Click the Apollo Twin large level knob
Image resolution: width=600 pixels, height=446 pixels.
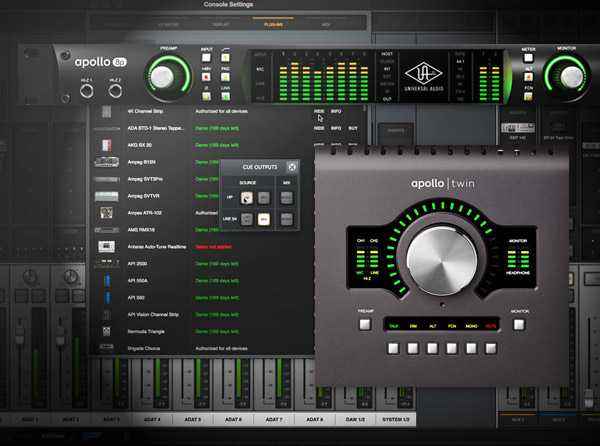(442, 260)
